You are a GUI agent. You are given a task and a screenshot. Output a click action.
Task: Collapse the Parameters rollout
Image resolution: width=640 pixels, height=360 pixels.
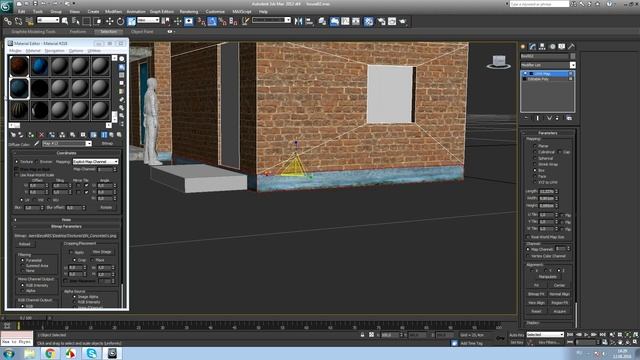click(x=548, y=133)
